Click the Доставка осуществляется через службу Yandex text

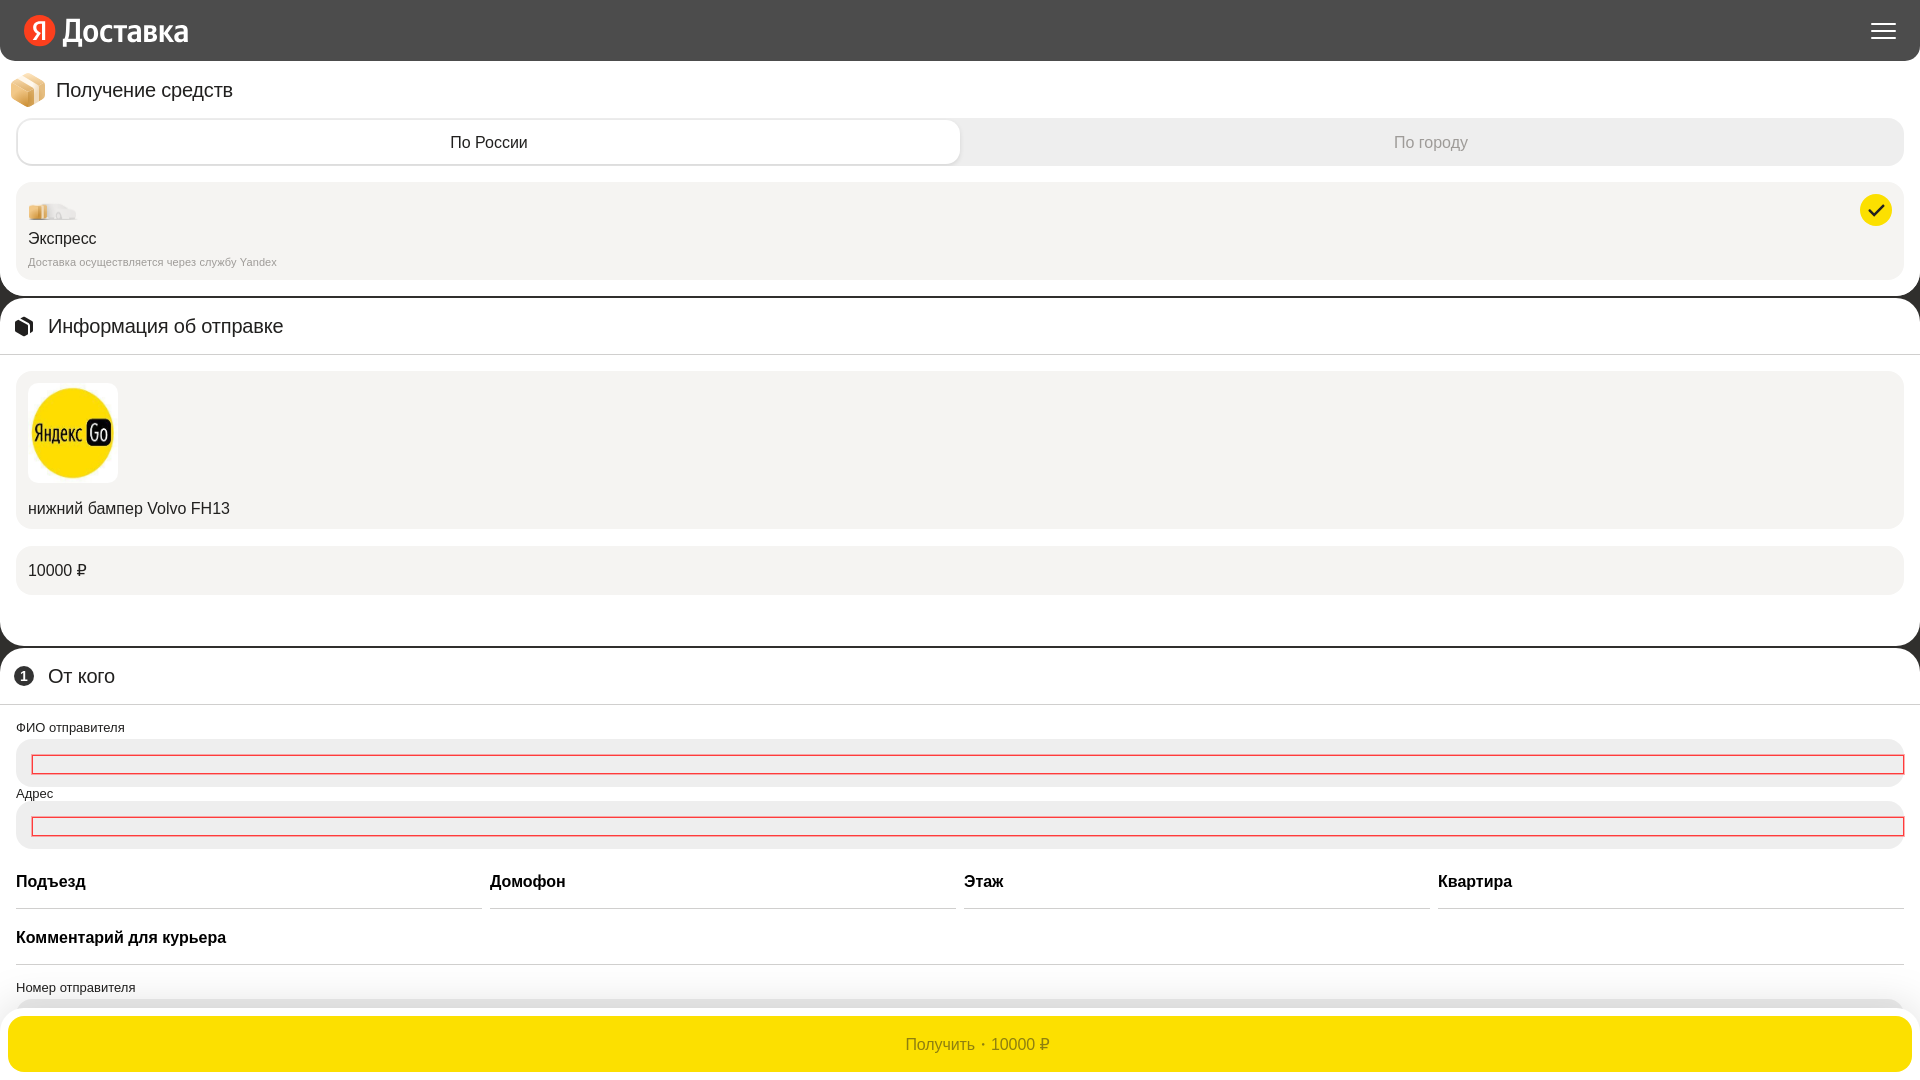(152, 262)
